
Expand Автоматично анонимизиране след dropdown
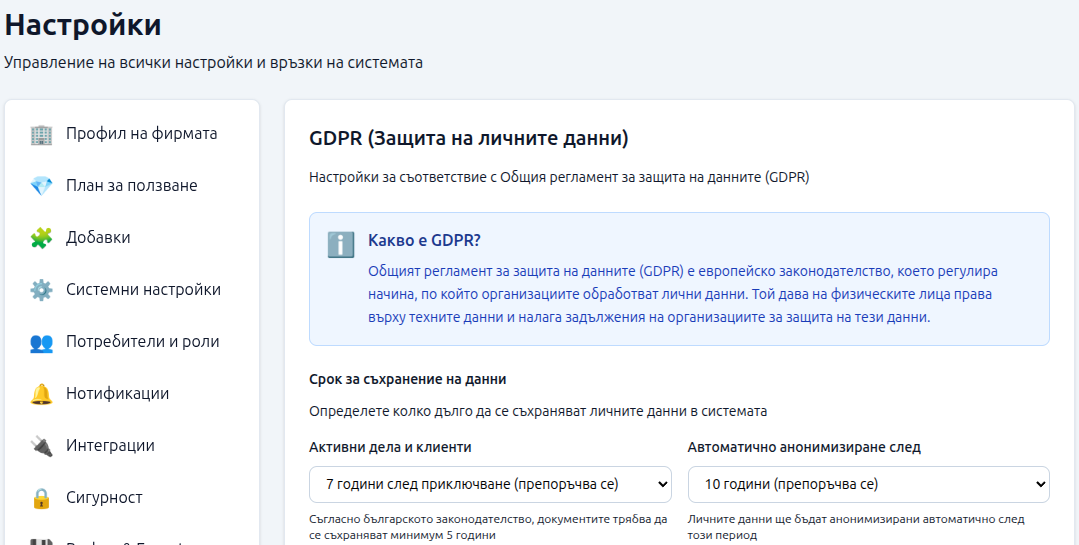868,484
